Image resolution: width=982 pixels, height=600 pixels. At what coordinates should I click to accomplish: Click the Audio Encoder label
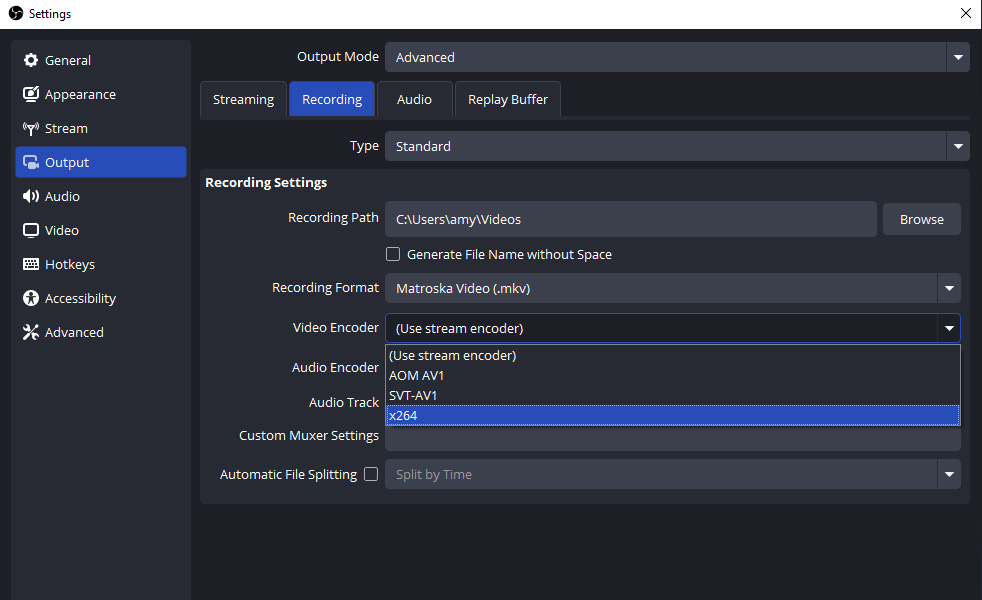[335, 368]
